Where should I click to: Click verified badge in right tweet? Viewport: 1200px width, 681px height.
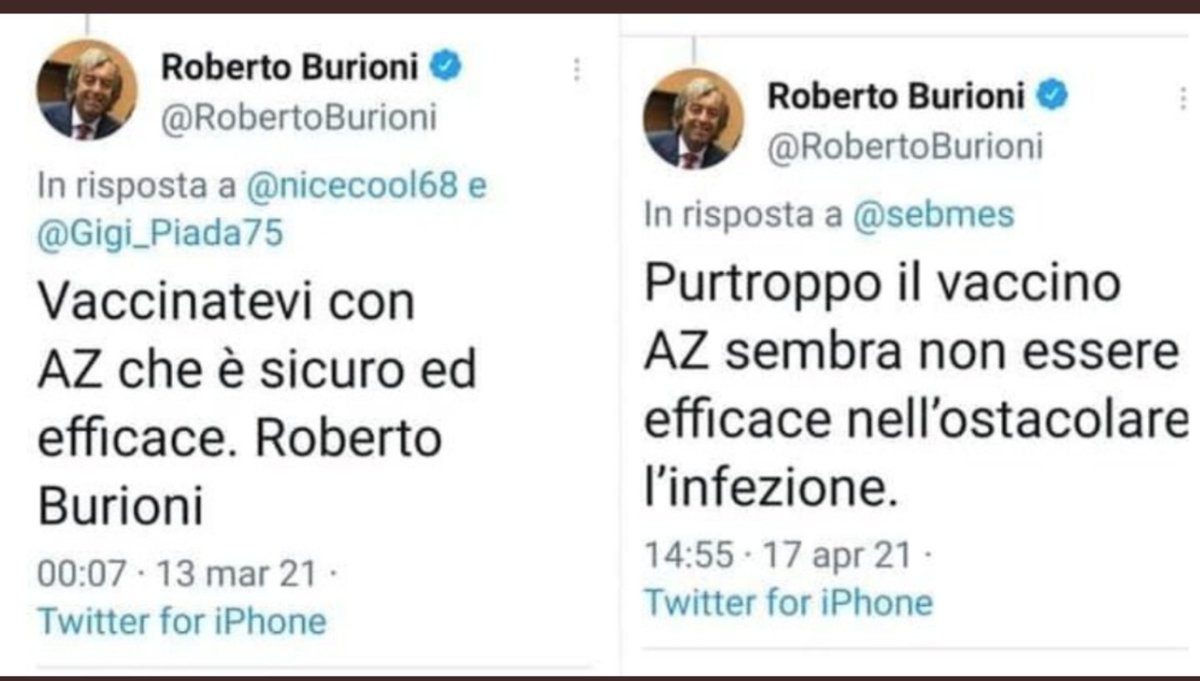pos(1053,96)
